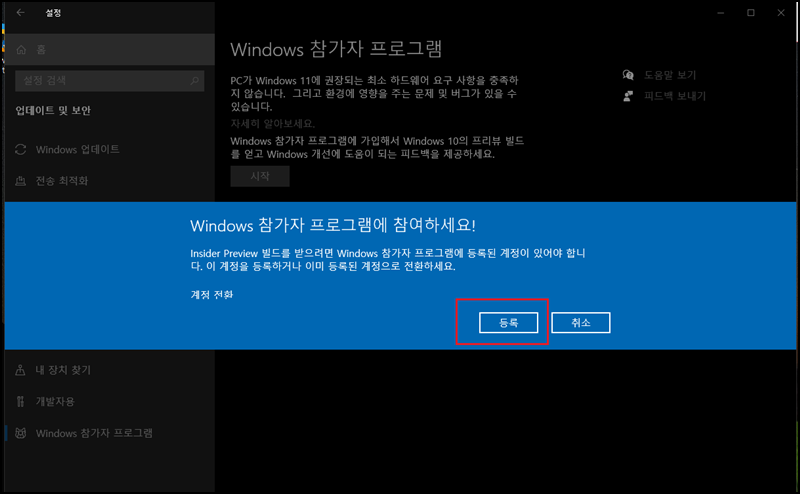Screen dimensions: 800x494
Task: Click the Insider Program cat icon
Action: (21, 433)
